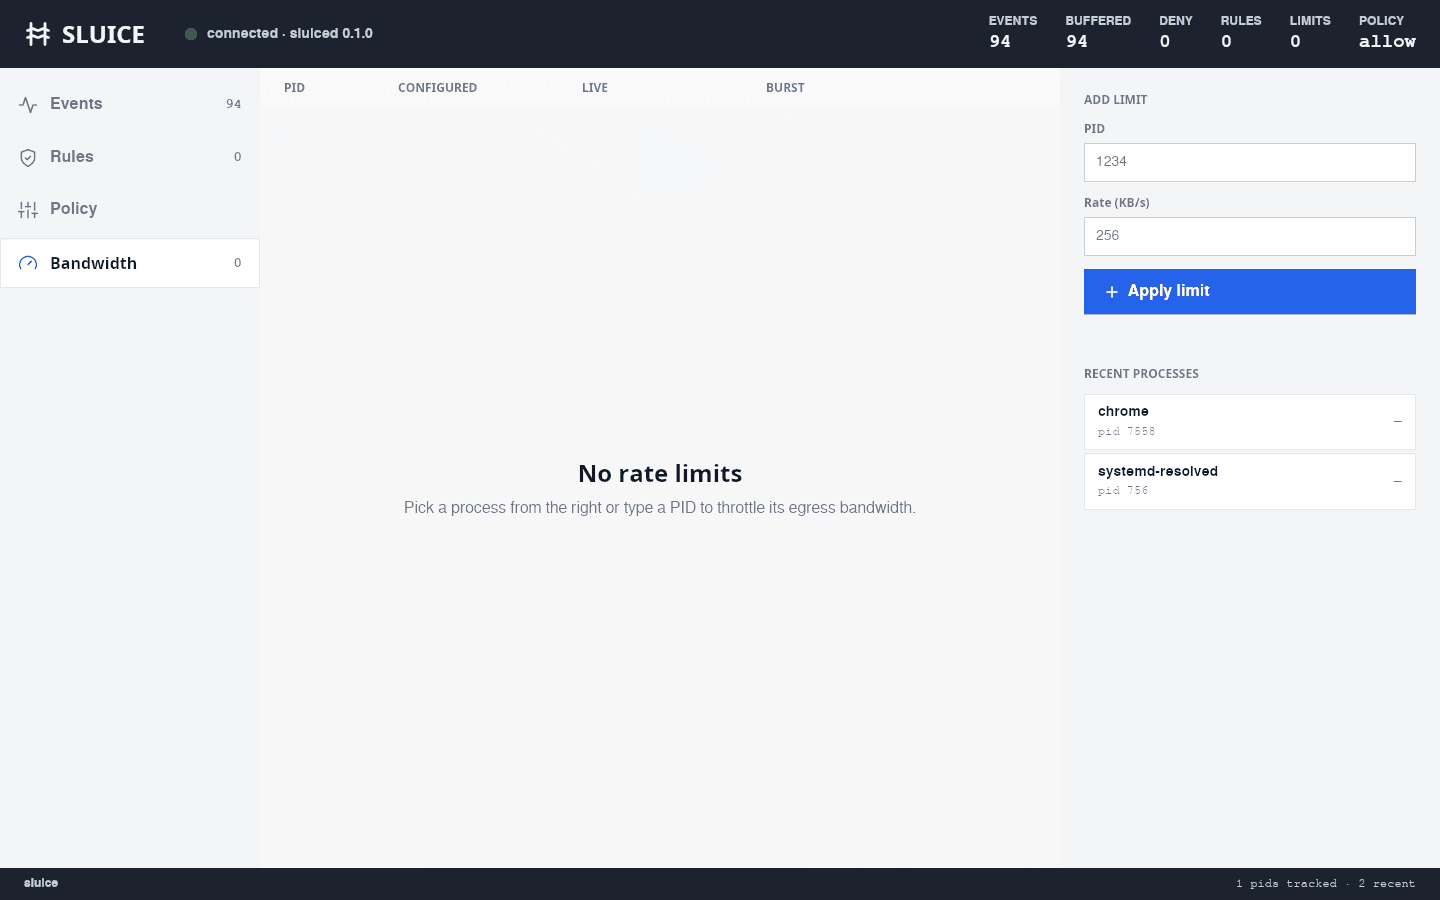The width and height of the screenshot is (1440, 900).
Task: Click the BUFFERED counter in header
Action: pos(1098,32)
